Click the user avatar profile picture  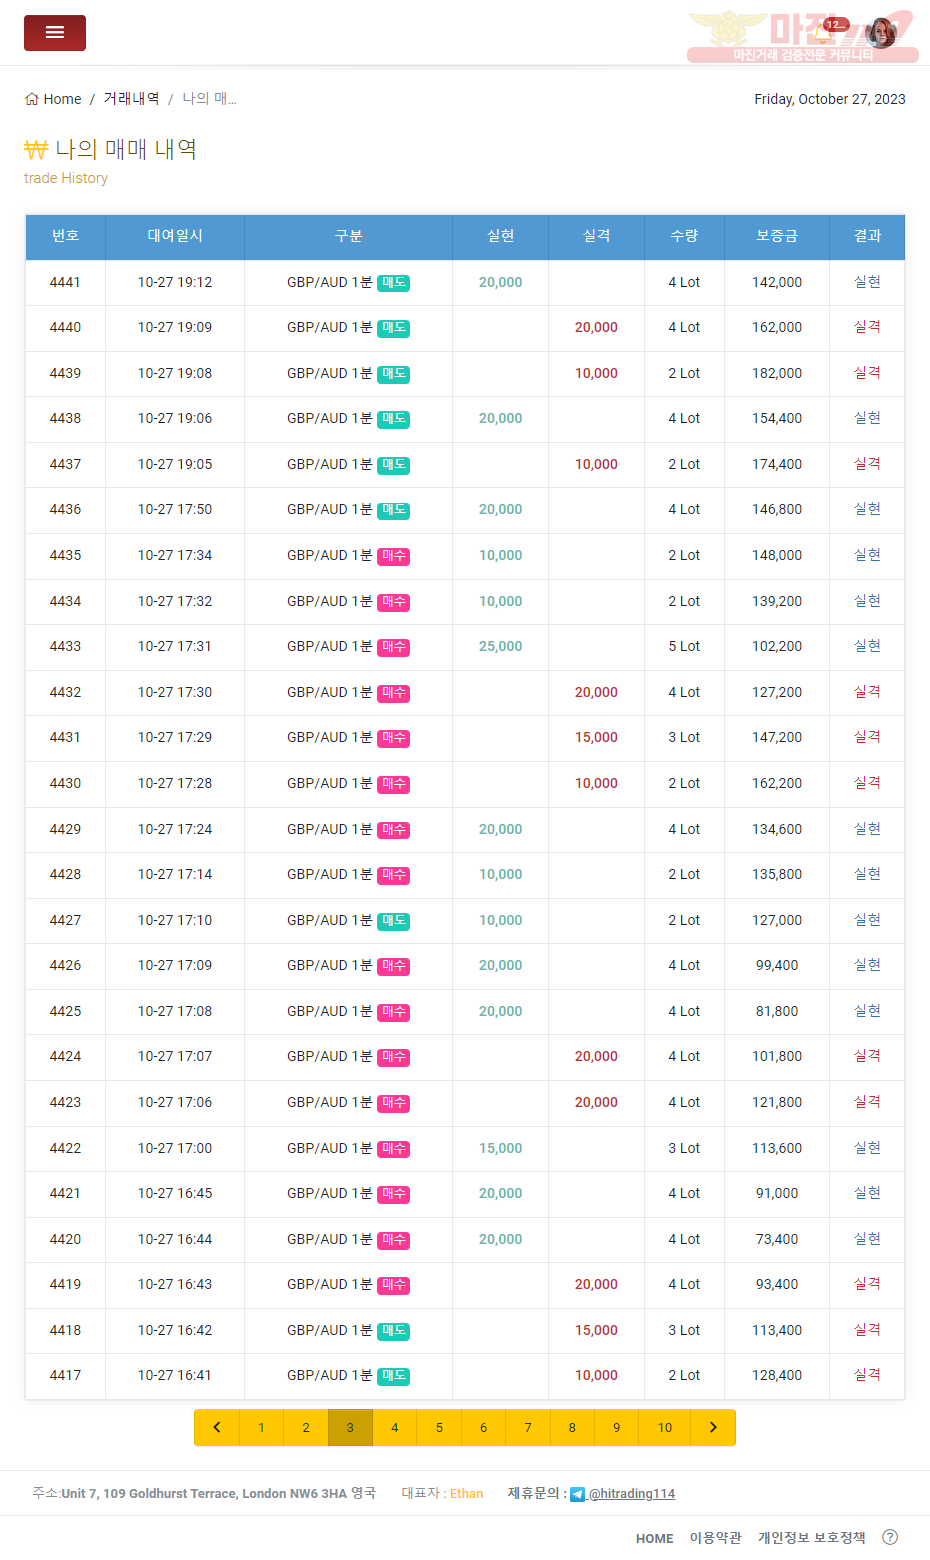(x=881, y=33)
